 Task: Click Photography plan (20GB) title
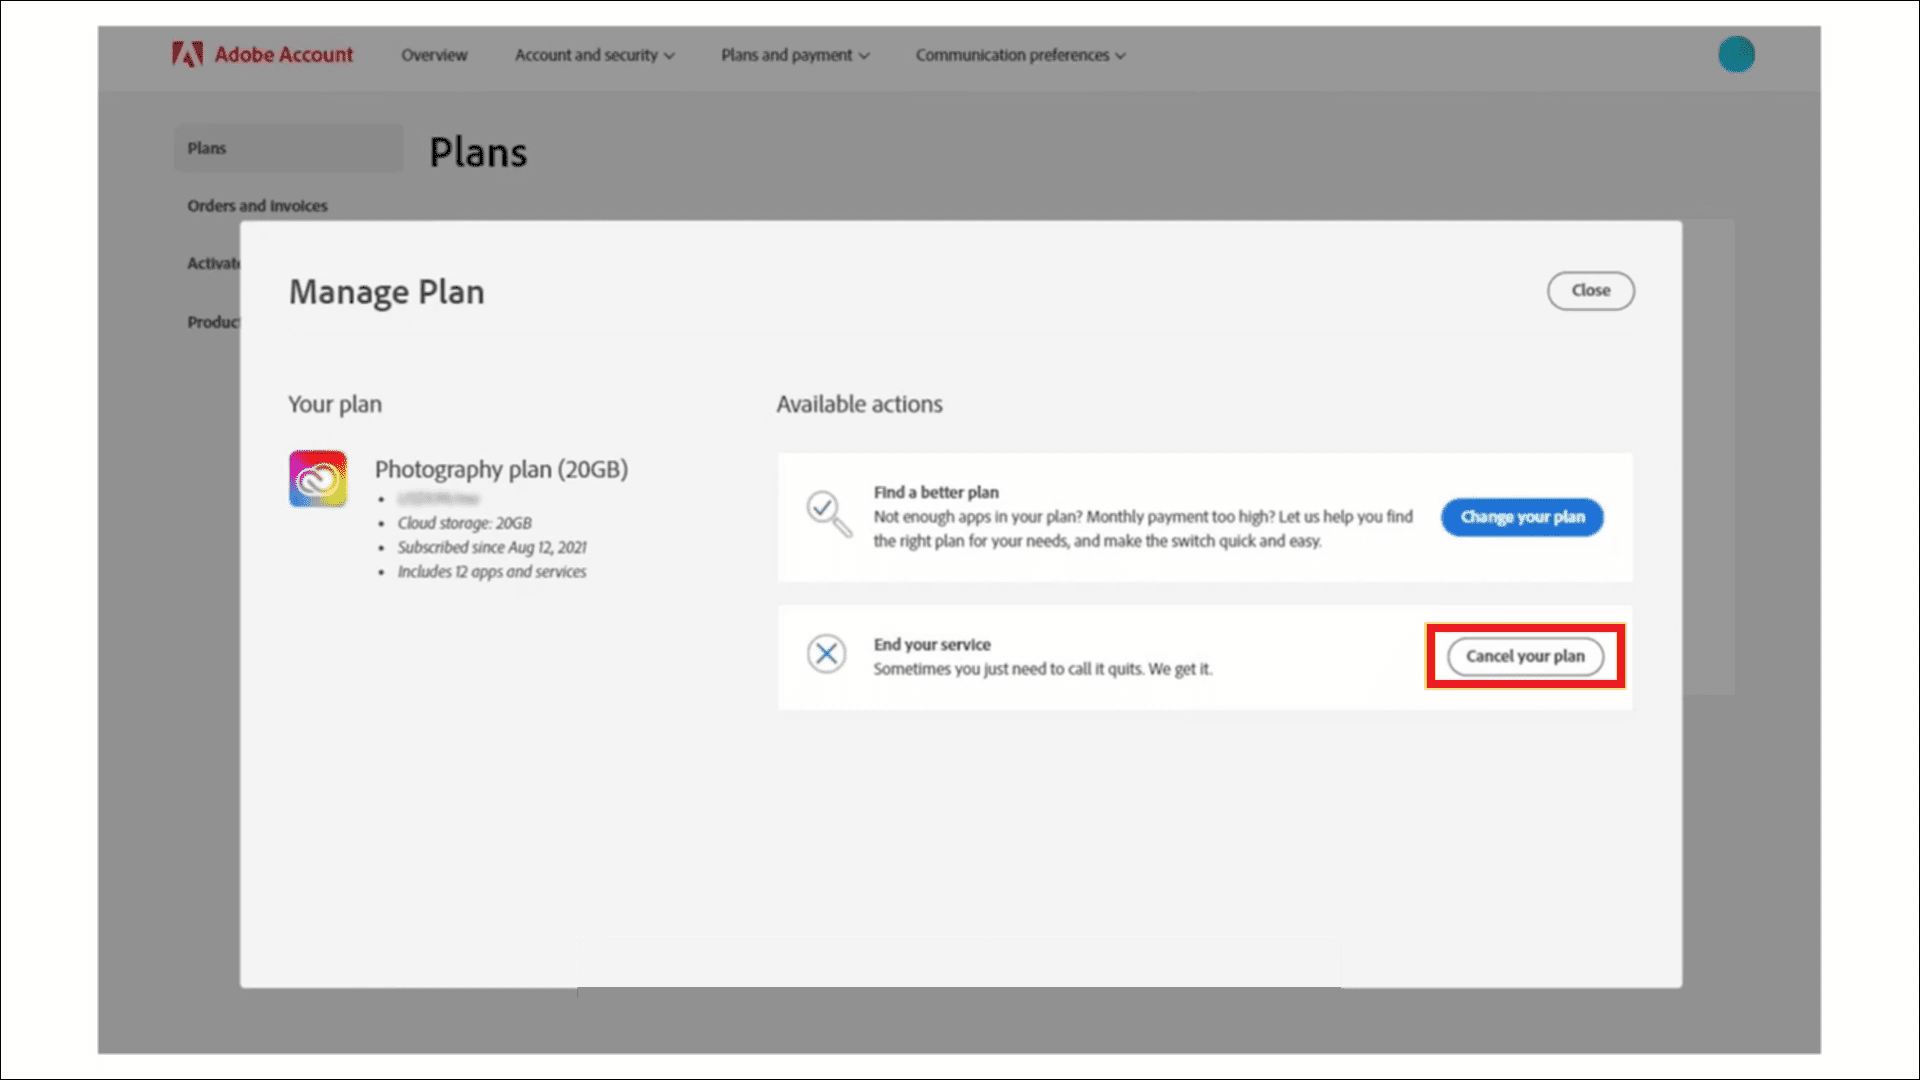tap(501, 469)
